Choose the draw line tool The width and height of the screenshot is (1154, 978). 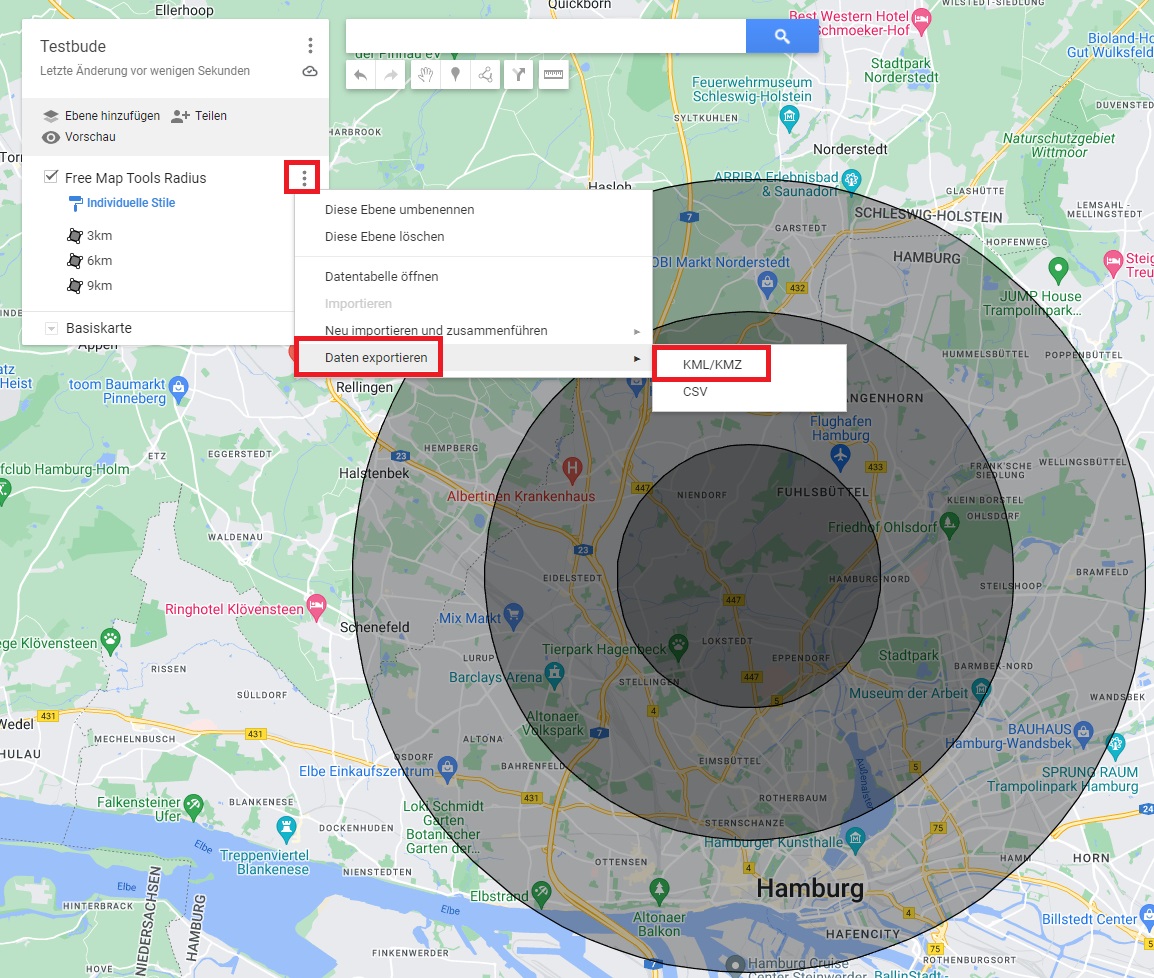tap(486, 74)
